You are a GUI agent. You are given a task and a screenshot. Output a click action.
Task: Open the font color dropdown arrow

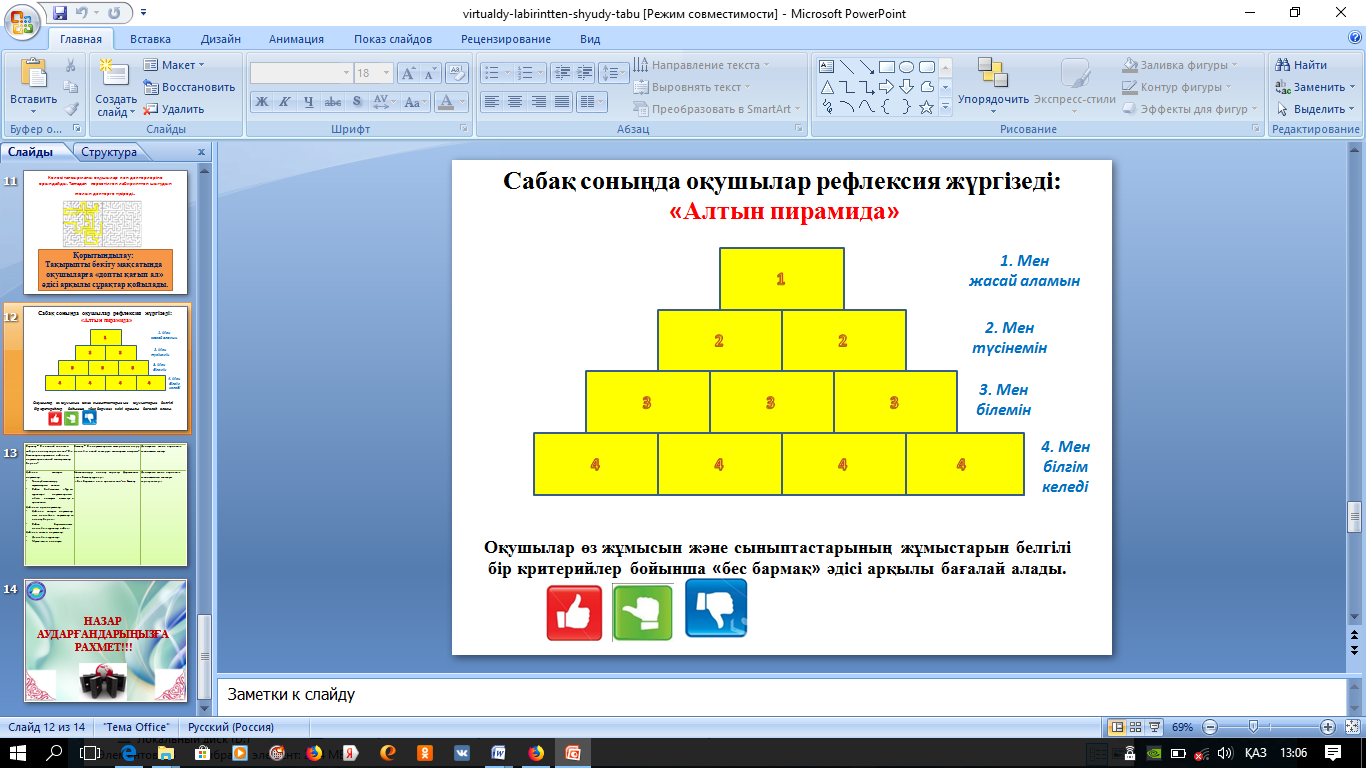click(462, 101)
